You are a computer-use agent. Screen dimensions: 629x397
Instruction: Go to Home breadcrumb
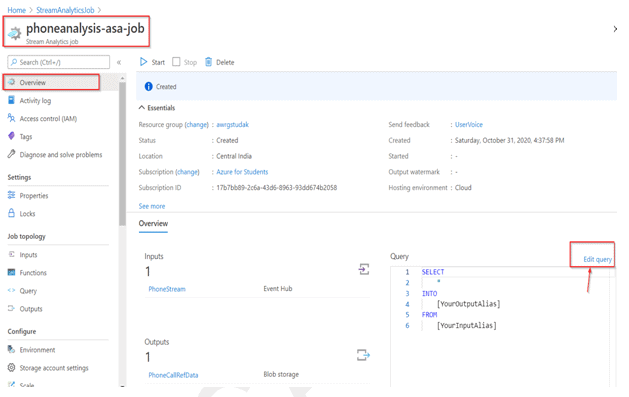[16, 10]
